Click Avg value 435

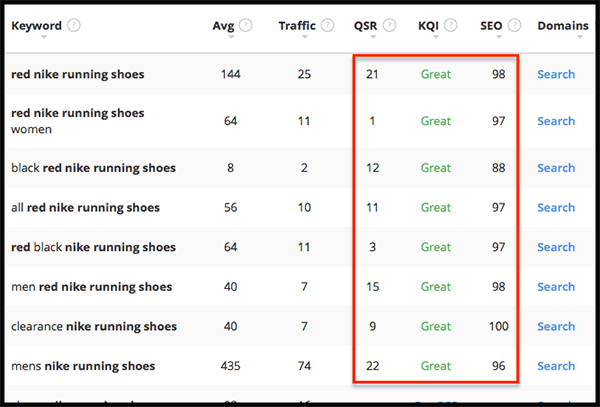(230, 366)
